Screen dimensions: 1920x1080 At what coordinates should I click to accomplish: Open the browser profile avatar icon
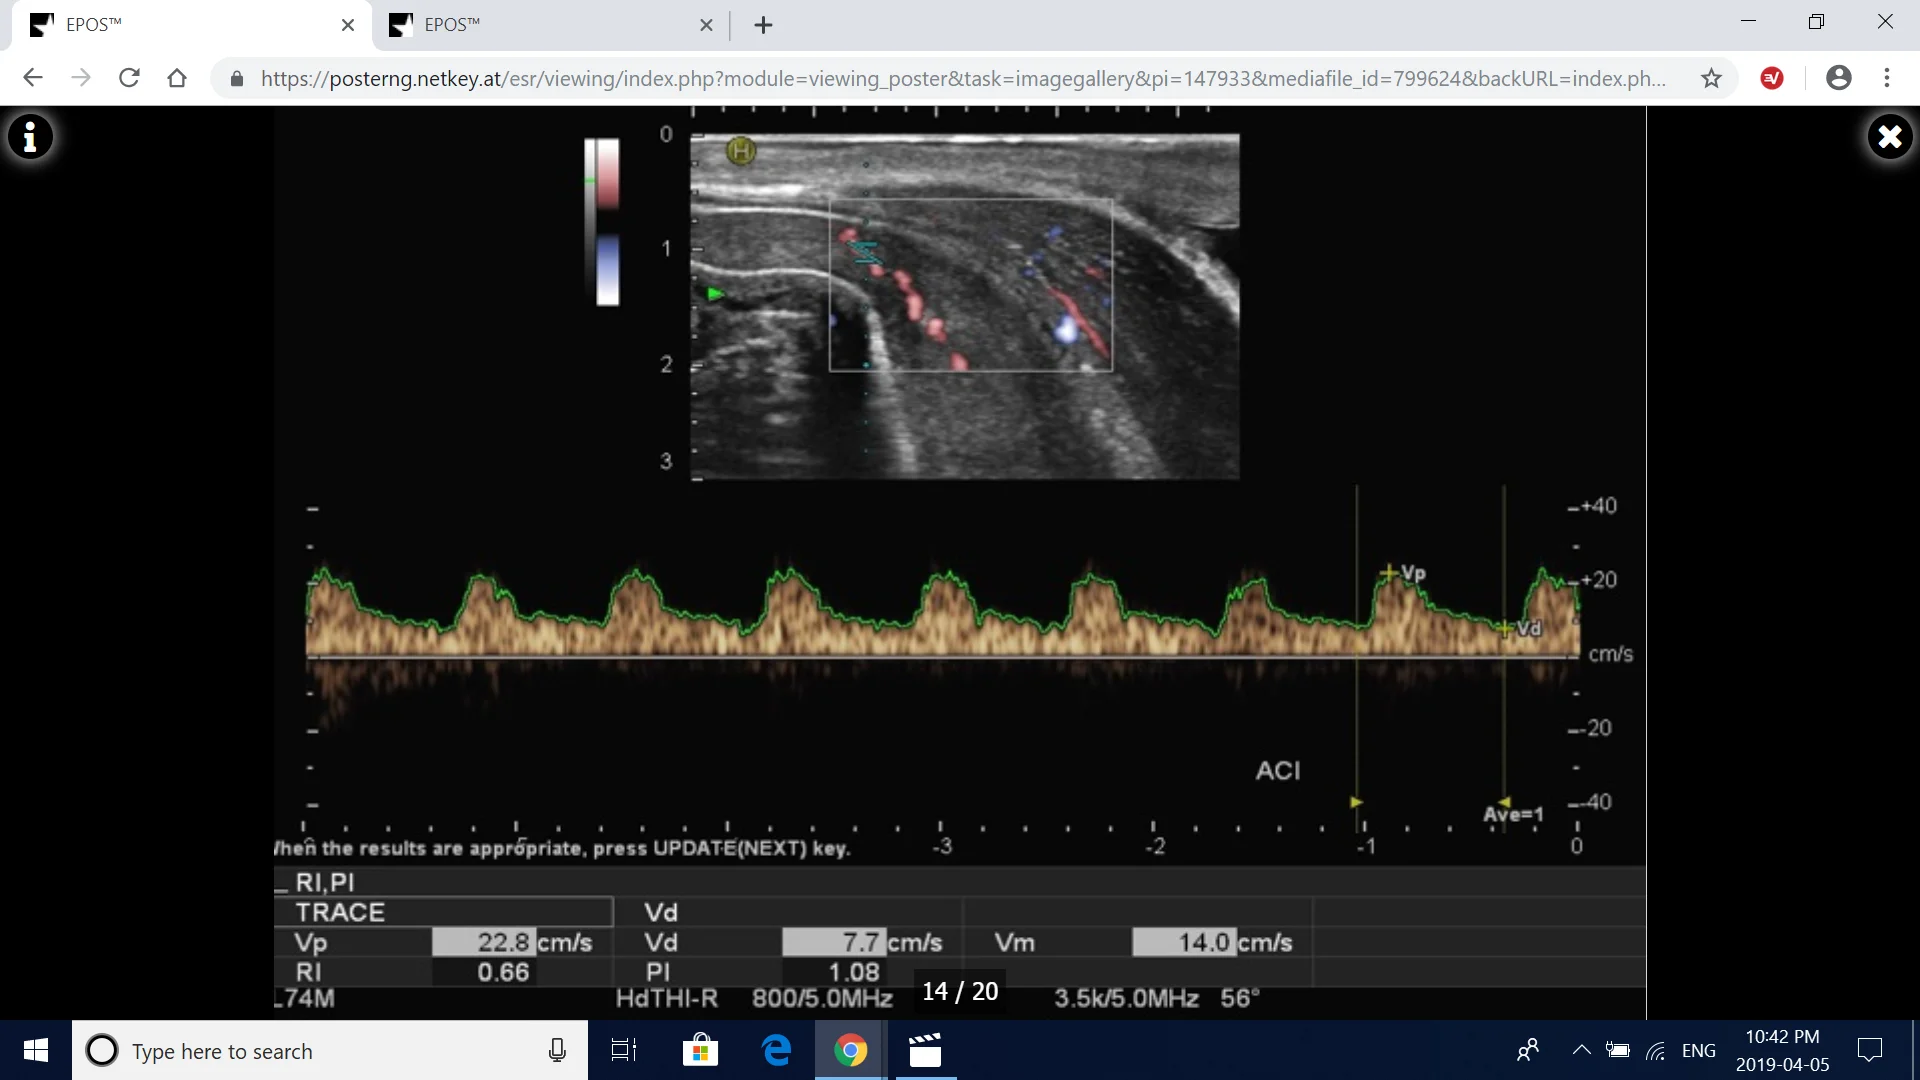(x=1840, y=78)
